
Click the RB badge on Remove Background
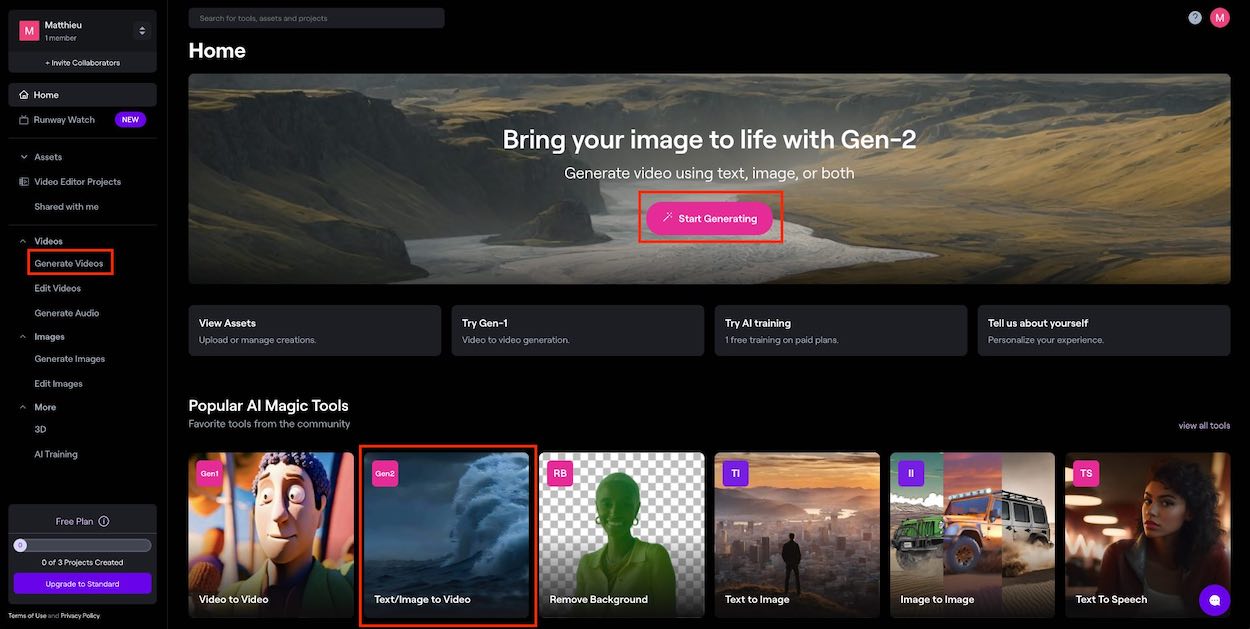coord(560,473)
